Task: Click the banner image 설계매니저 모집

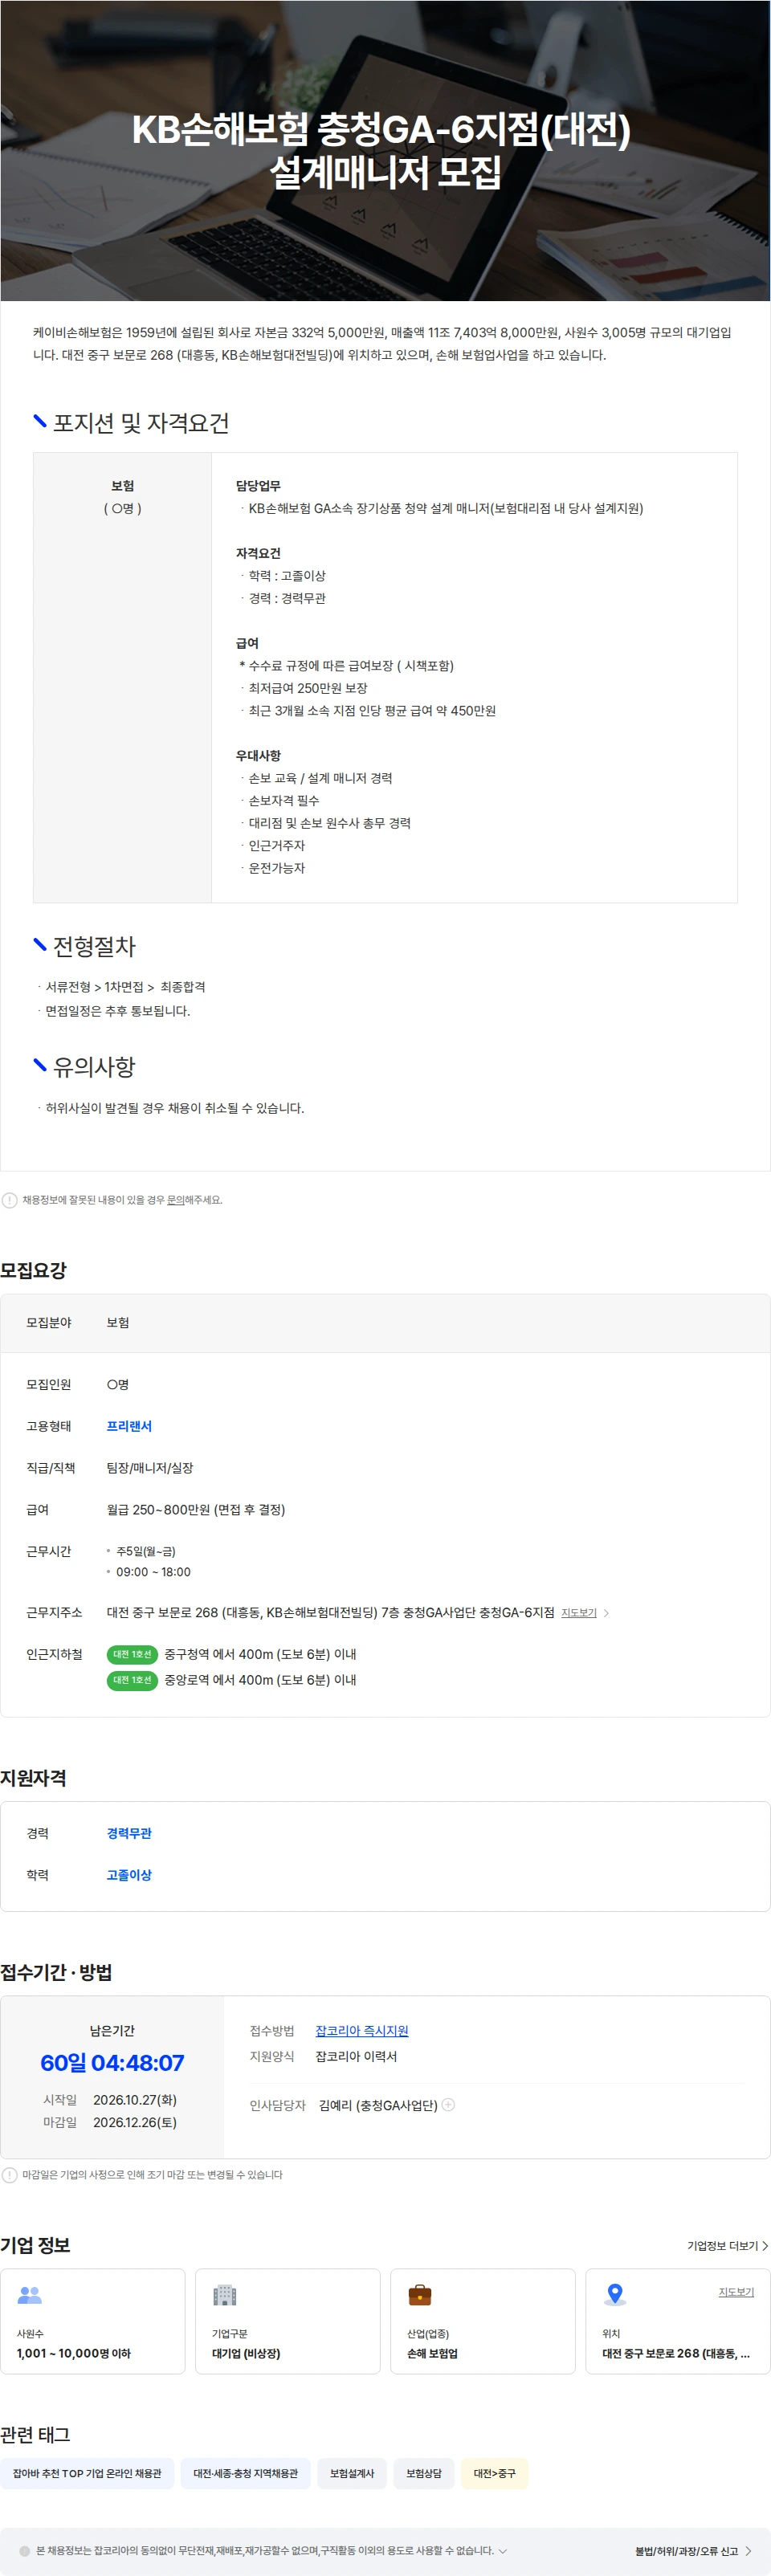Action: (385, 151)
